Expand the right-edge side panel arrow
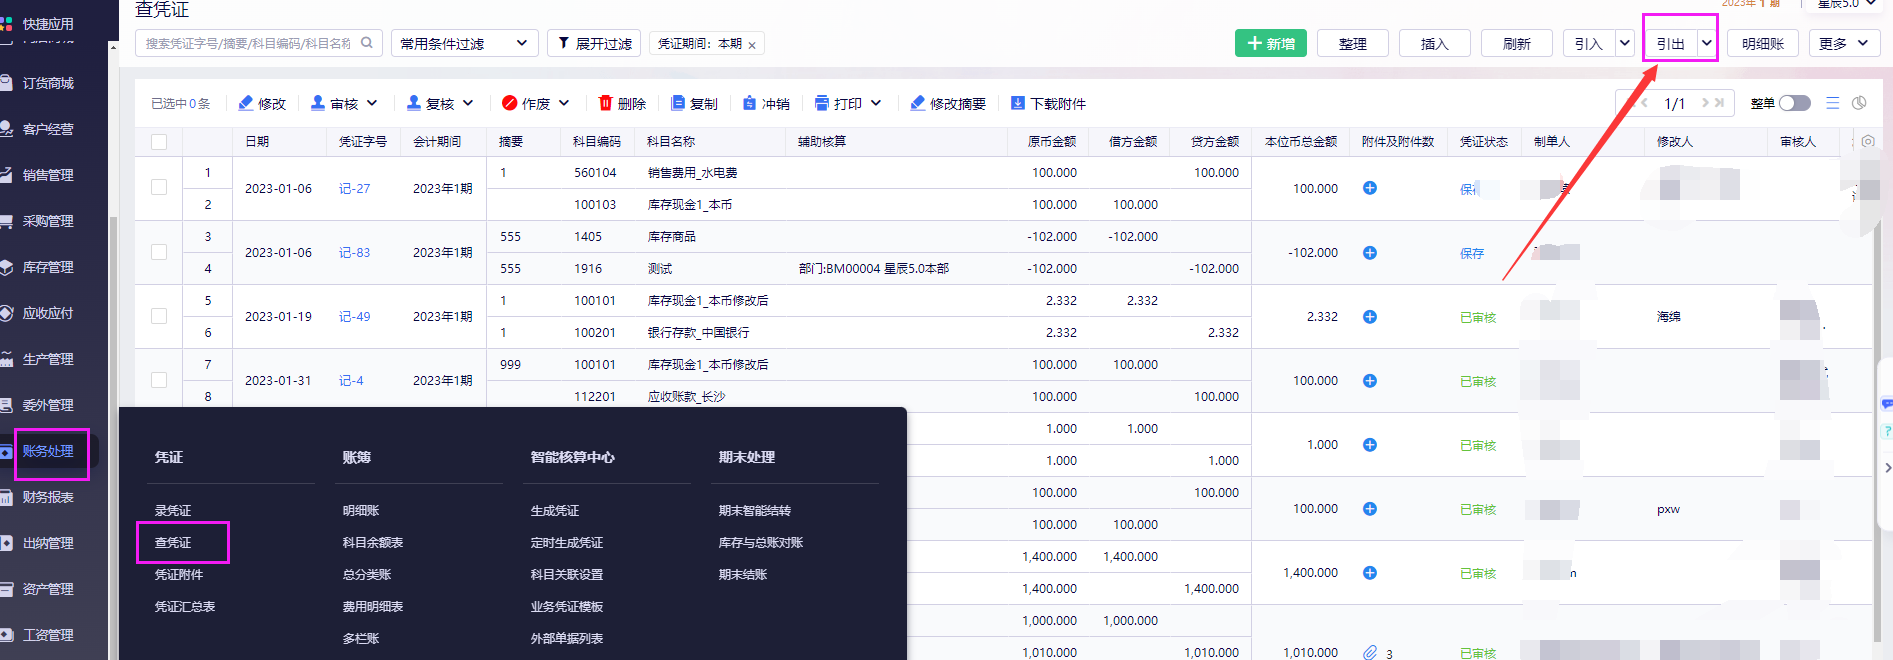 [x=1887, y=467]
